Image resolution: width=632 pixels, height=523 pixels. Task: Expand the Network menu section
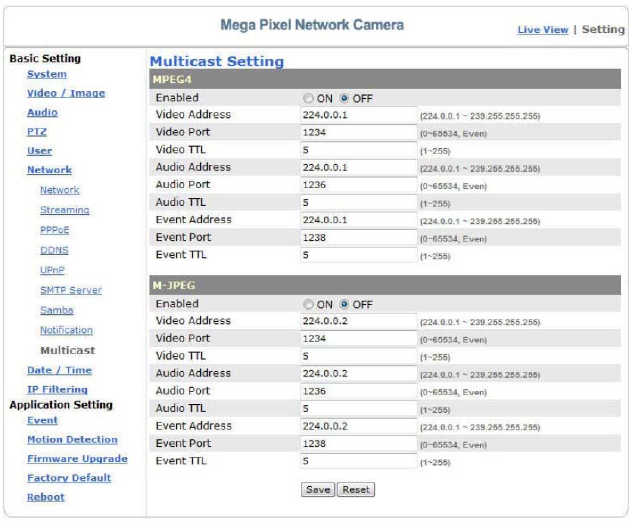[x=49, y=170]
